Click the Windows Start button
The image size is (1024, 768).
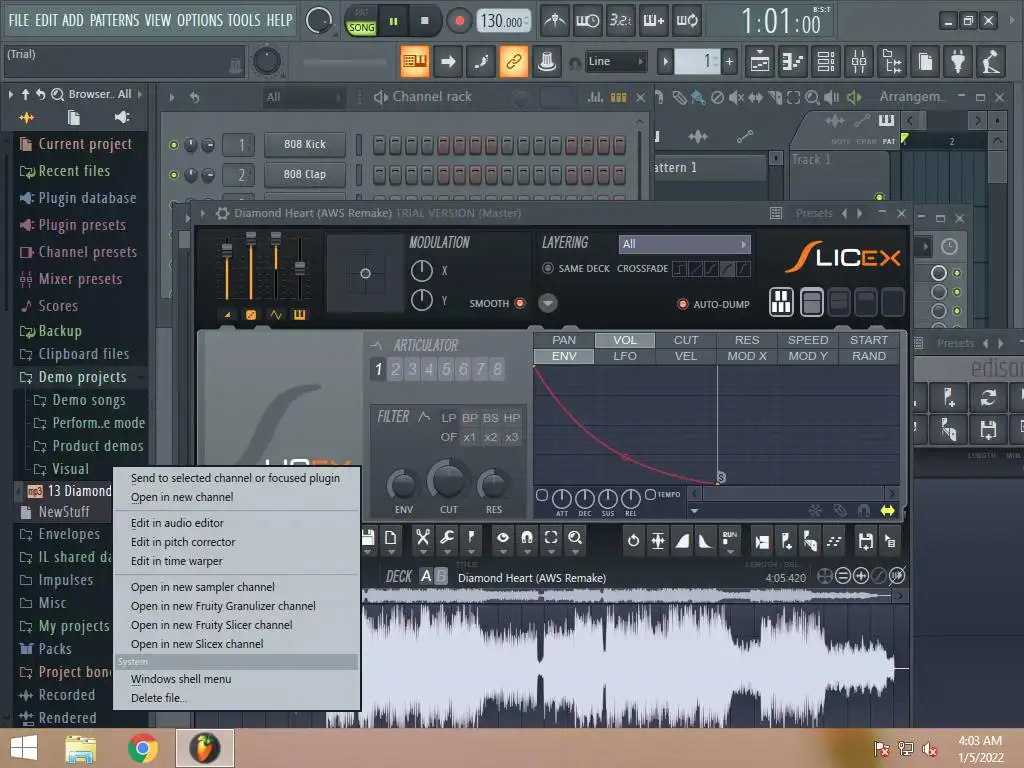point(24,748)
